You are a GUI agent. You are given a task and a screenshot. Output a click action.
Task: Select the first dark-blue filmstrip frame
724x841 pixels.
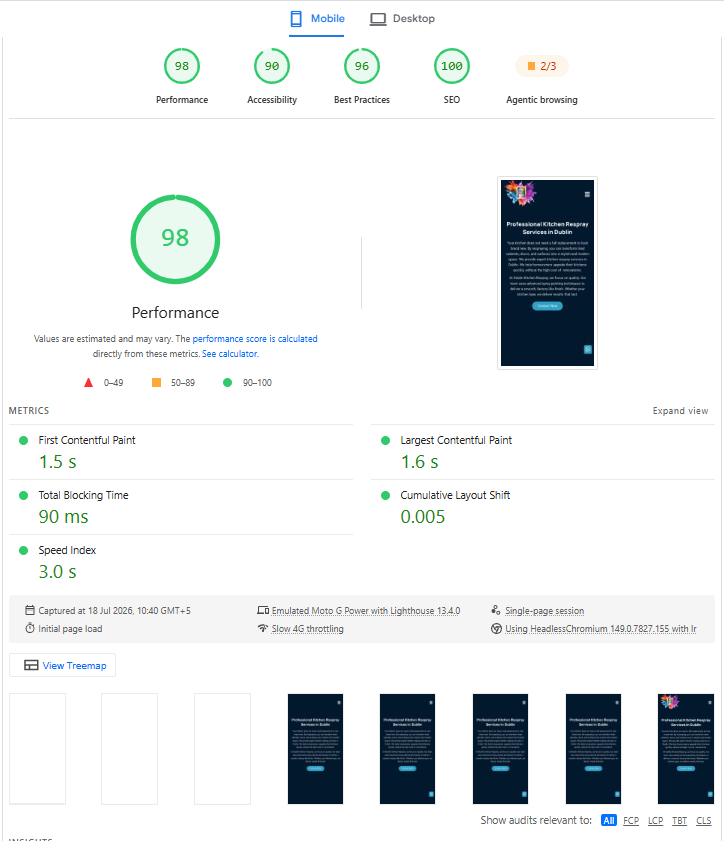(x=315, y=749)
